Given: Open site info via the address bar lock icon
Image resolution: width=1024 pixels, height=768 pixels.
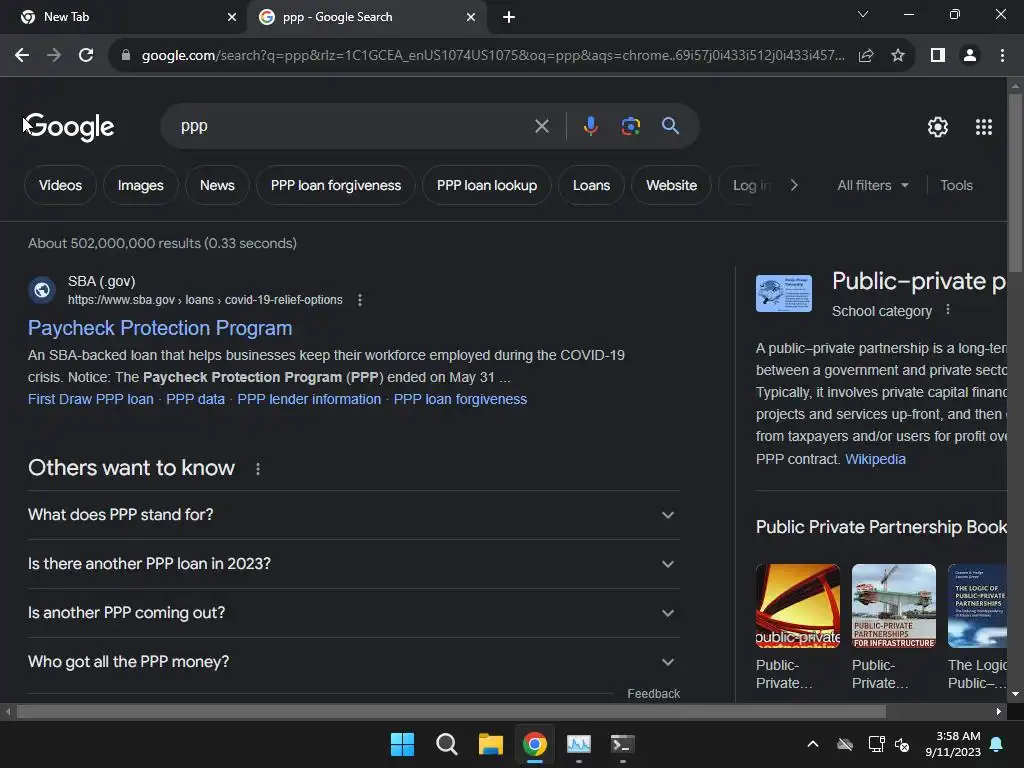Looking at the screenshot, I should (126, 56).
